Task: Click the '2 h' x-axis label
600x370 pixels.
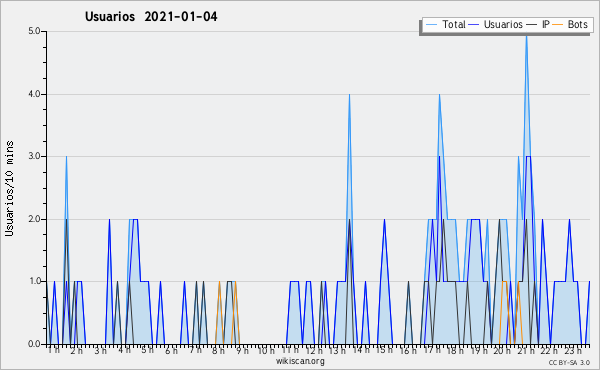Action: pos(77,350)
